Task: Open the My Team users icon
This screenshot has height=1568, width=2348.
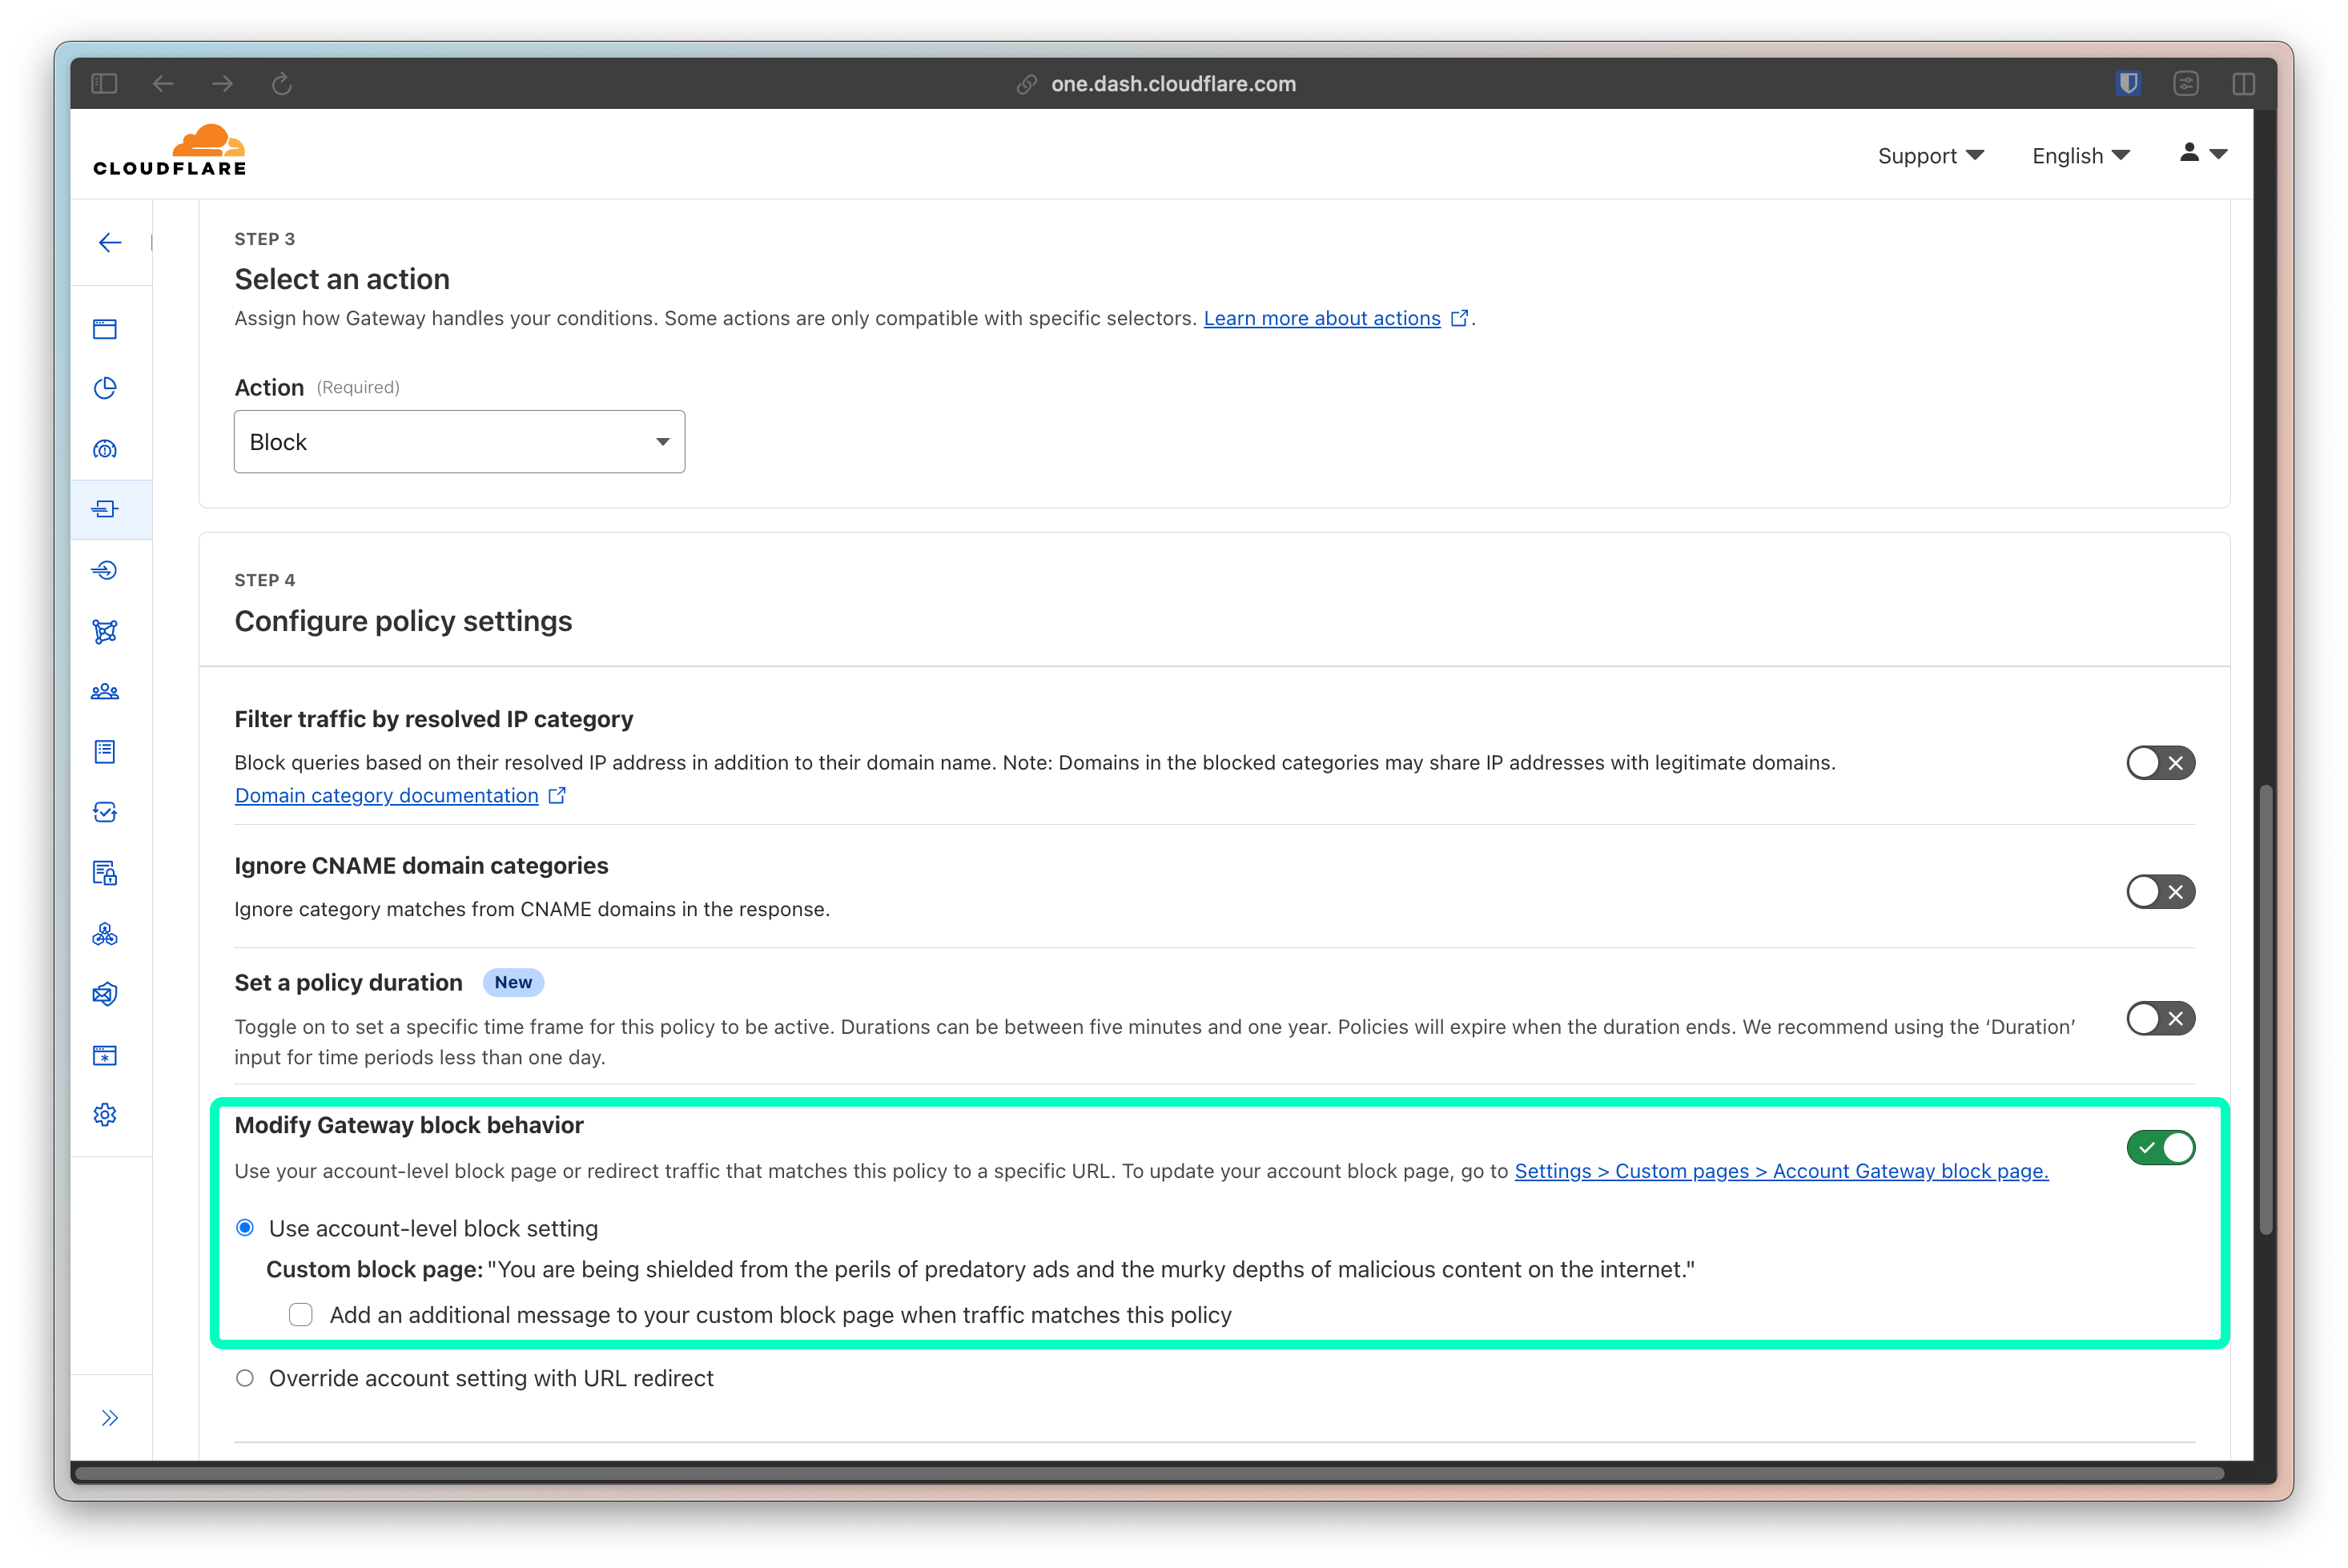Action: pyautogui.click(x=105, y=692)
